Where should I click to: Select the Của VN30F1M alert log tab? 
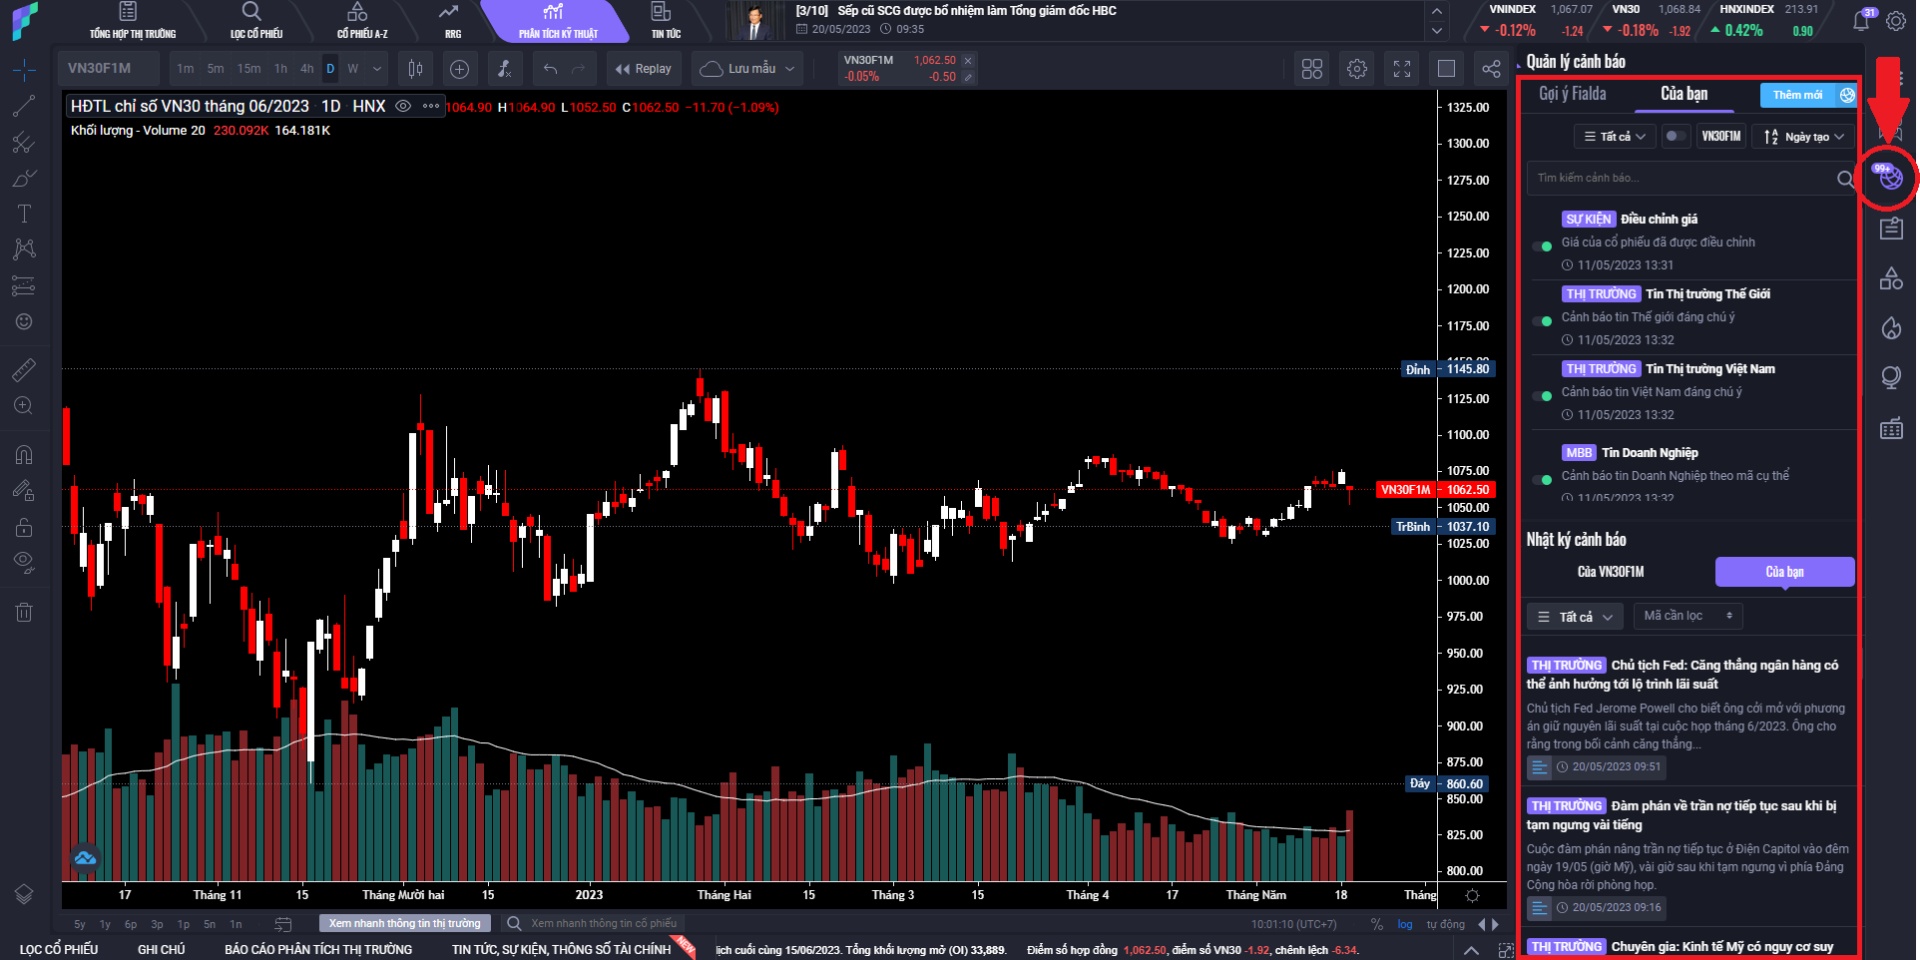click(x=1610, y=572)
